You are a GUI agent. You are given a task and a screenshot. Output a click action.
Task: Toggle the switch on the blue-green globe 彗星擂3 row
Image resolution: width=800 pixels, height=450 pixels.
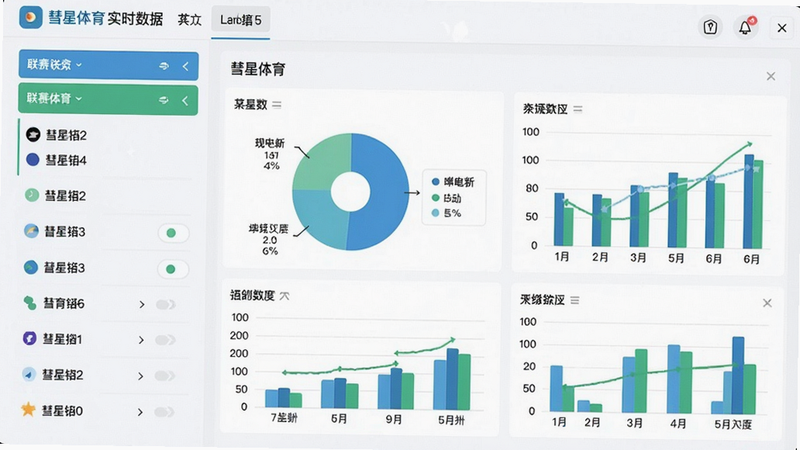[x=173, y=269]
